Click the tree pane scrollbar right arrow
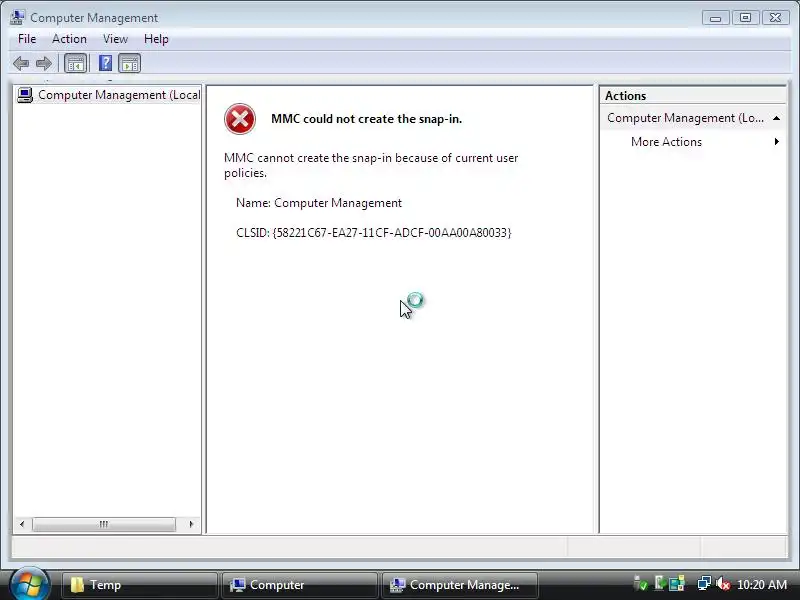This screenshot has height=600, width=800. click(x=191, y=524)
